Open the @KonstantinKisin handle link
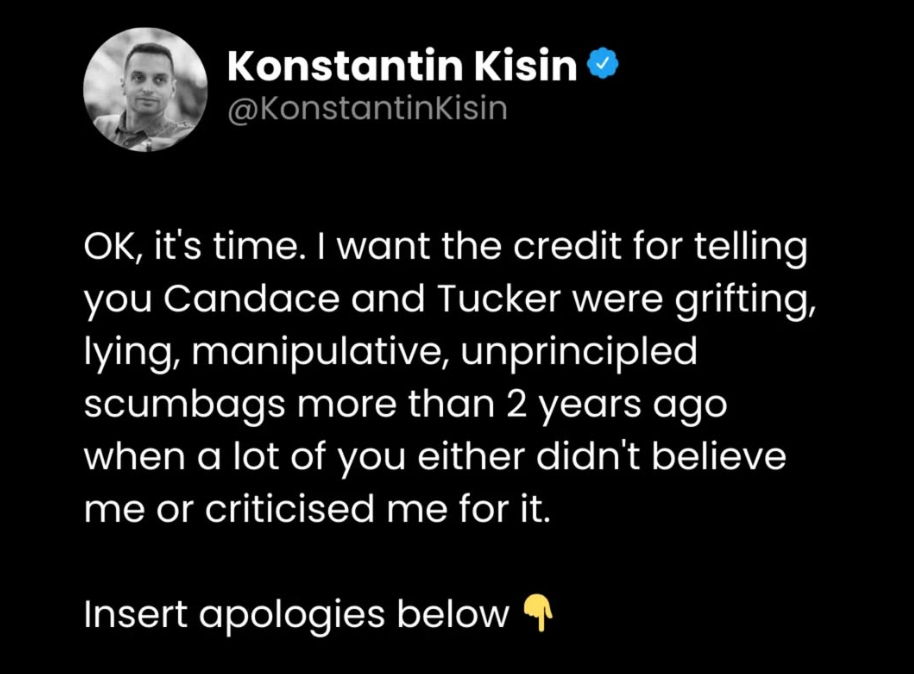The image size is (914, 674). click(367, 109)
